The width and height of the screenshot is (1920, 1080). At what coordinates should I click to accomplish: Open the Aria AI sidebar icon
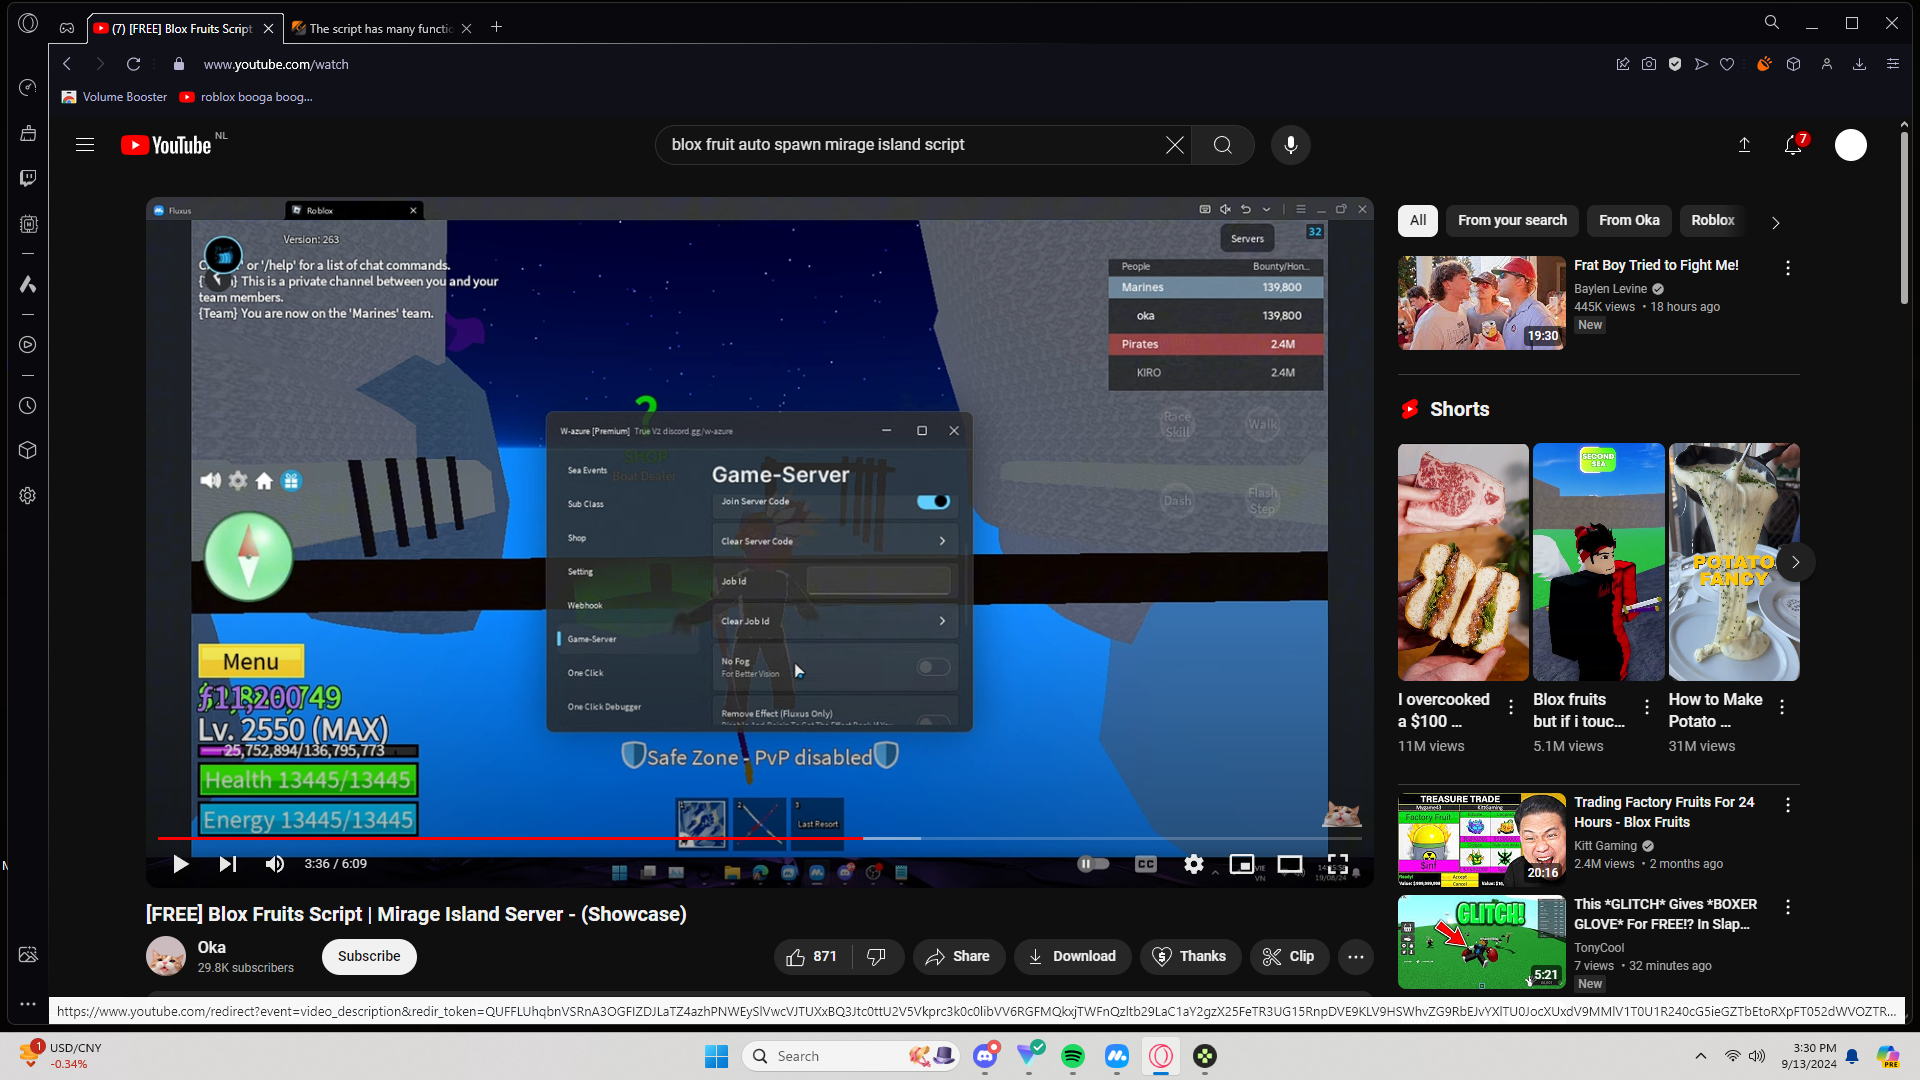tap(28, 285)
